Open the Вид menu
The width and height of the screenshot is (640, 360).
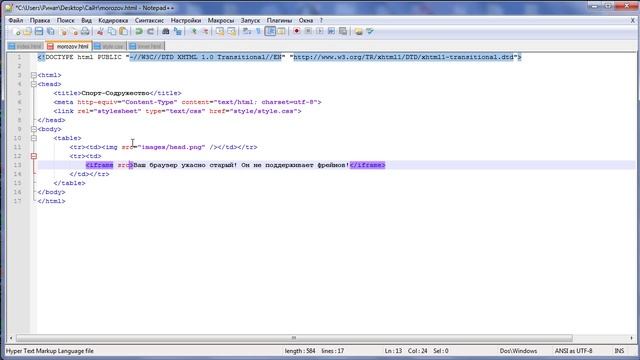(x=86, y=20)
